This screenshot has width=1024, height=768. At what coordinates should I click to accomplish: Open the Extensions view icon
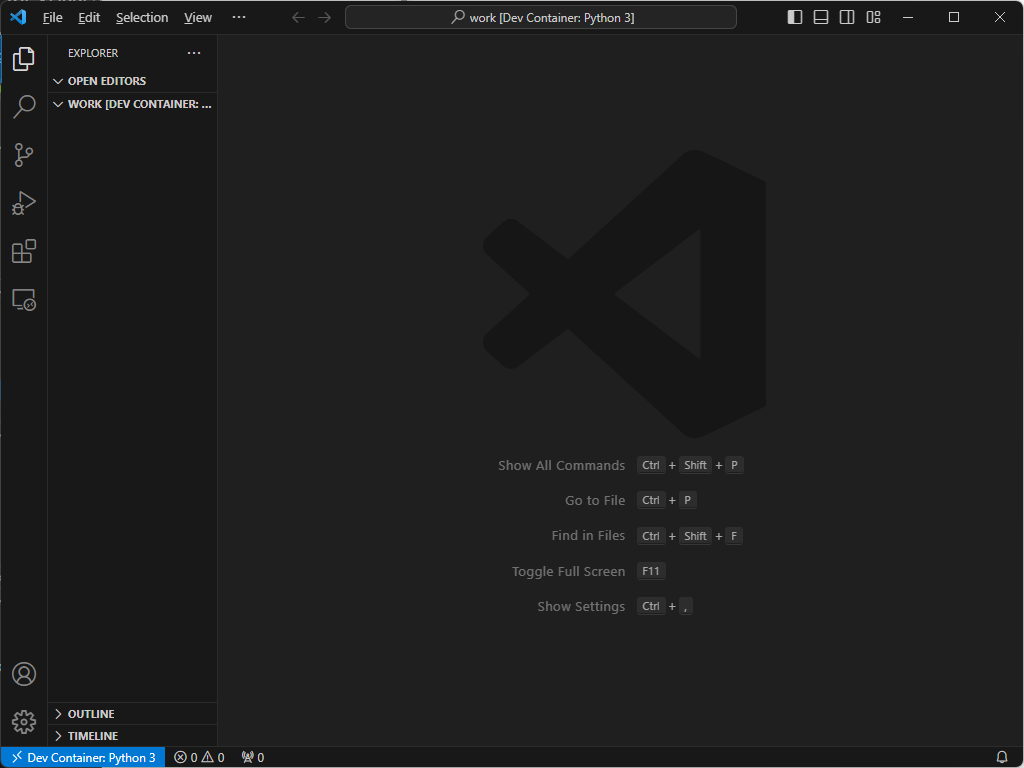coord(24,251)
